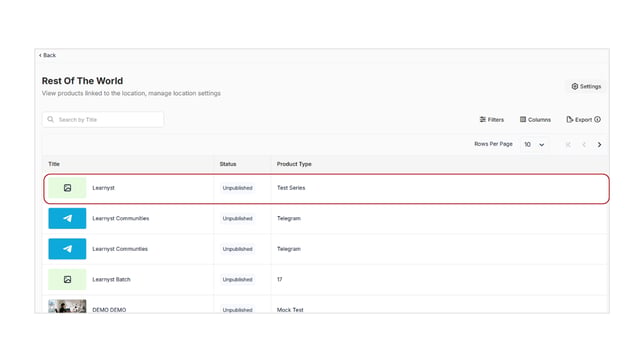Click the Mock Test product type cell
644x362 pixels.
[x=290, y=310]
